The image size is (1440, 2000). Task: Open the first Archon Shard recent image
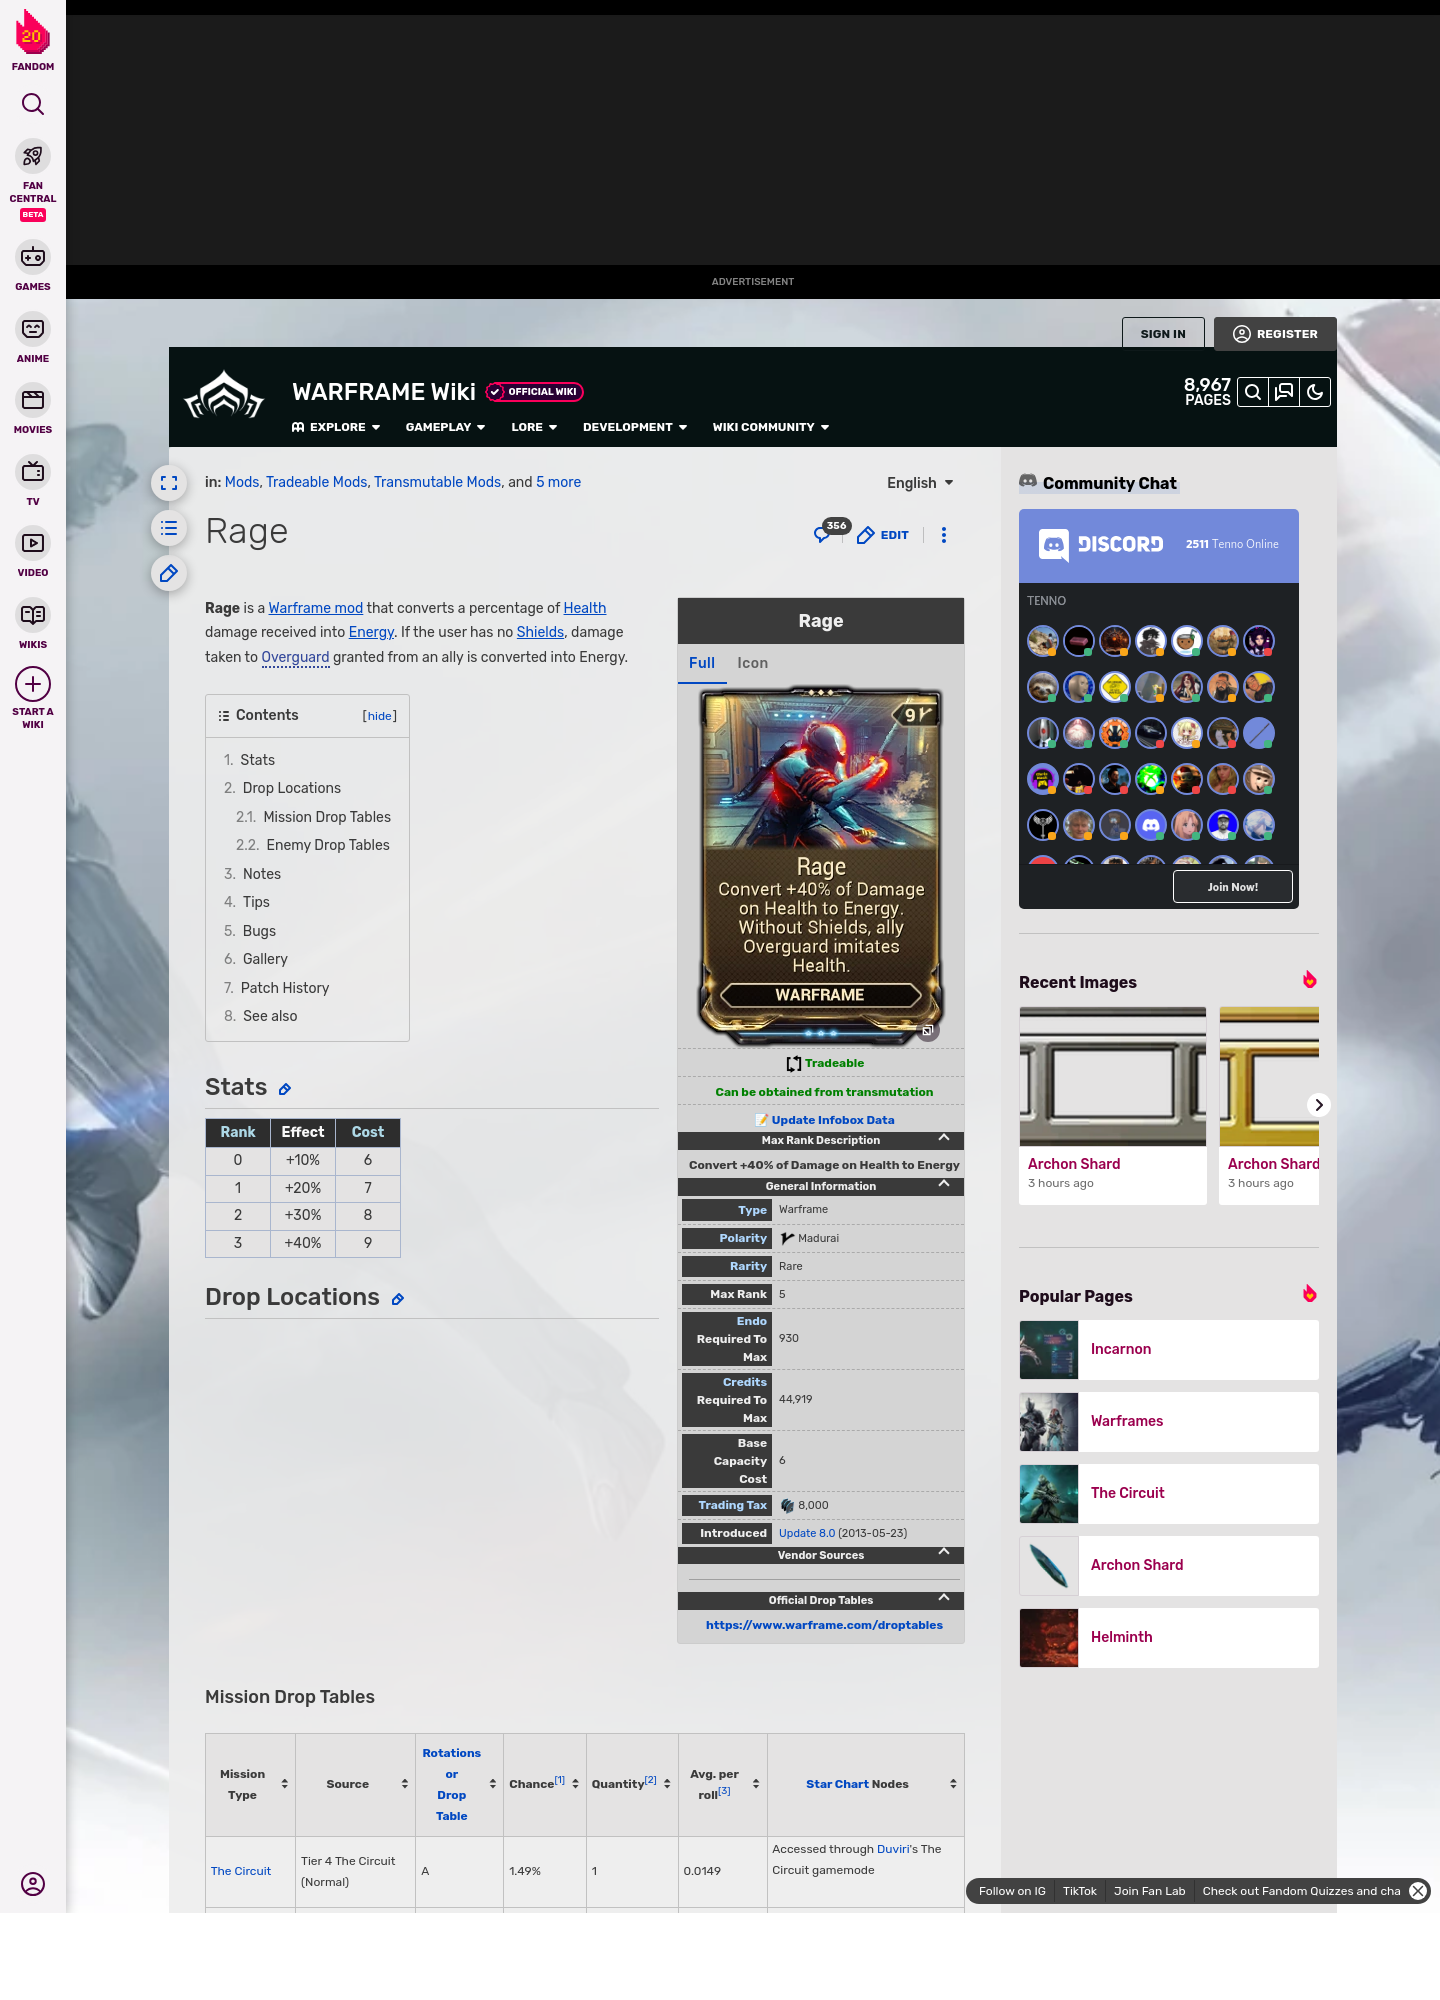click(1113, 1105)
